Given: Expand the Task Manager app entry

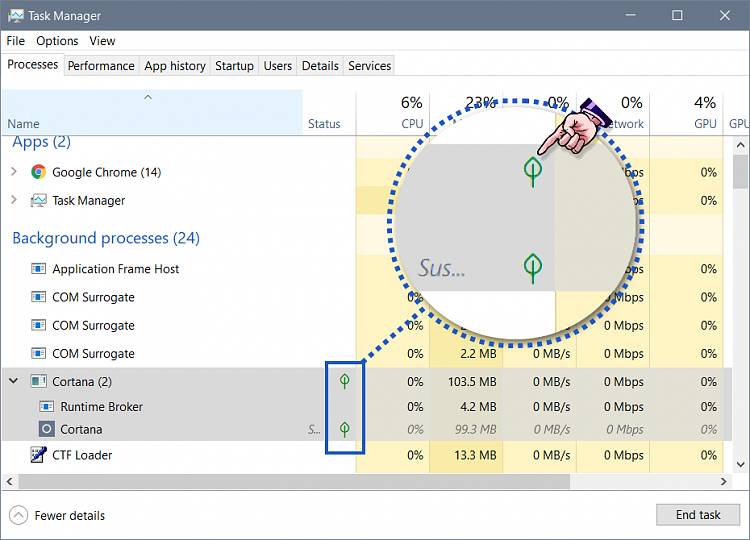Looking at the screenshot, I should coord(14,200).
